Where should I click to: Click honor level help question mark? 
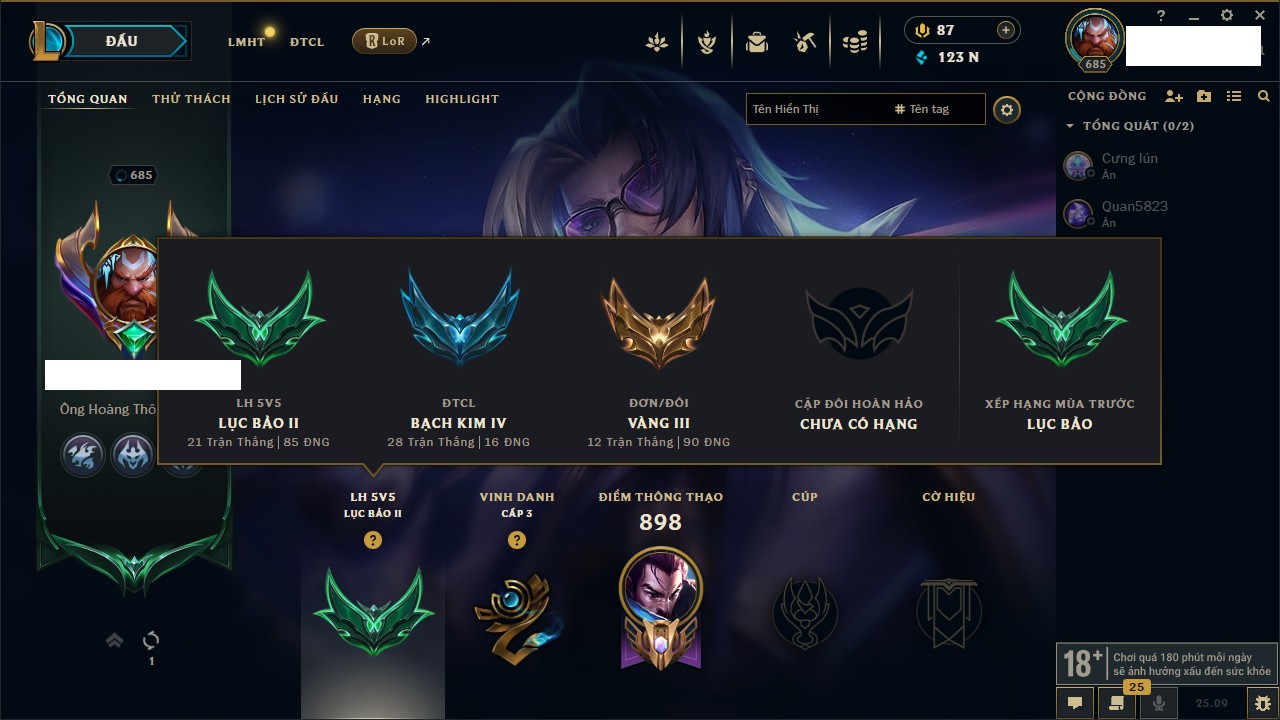coord(517,540)
